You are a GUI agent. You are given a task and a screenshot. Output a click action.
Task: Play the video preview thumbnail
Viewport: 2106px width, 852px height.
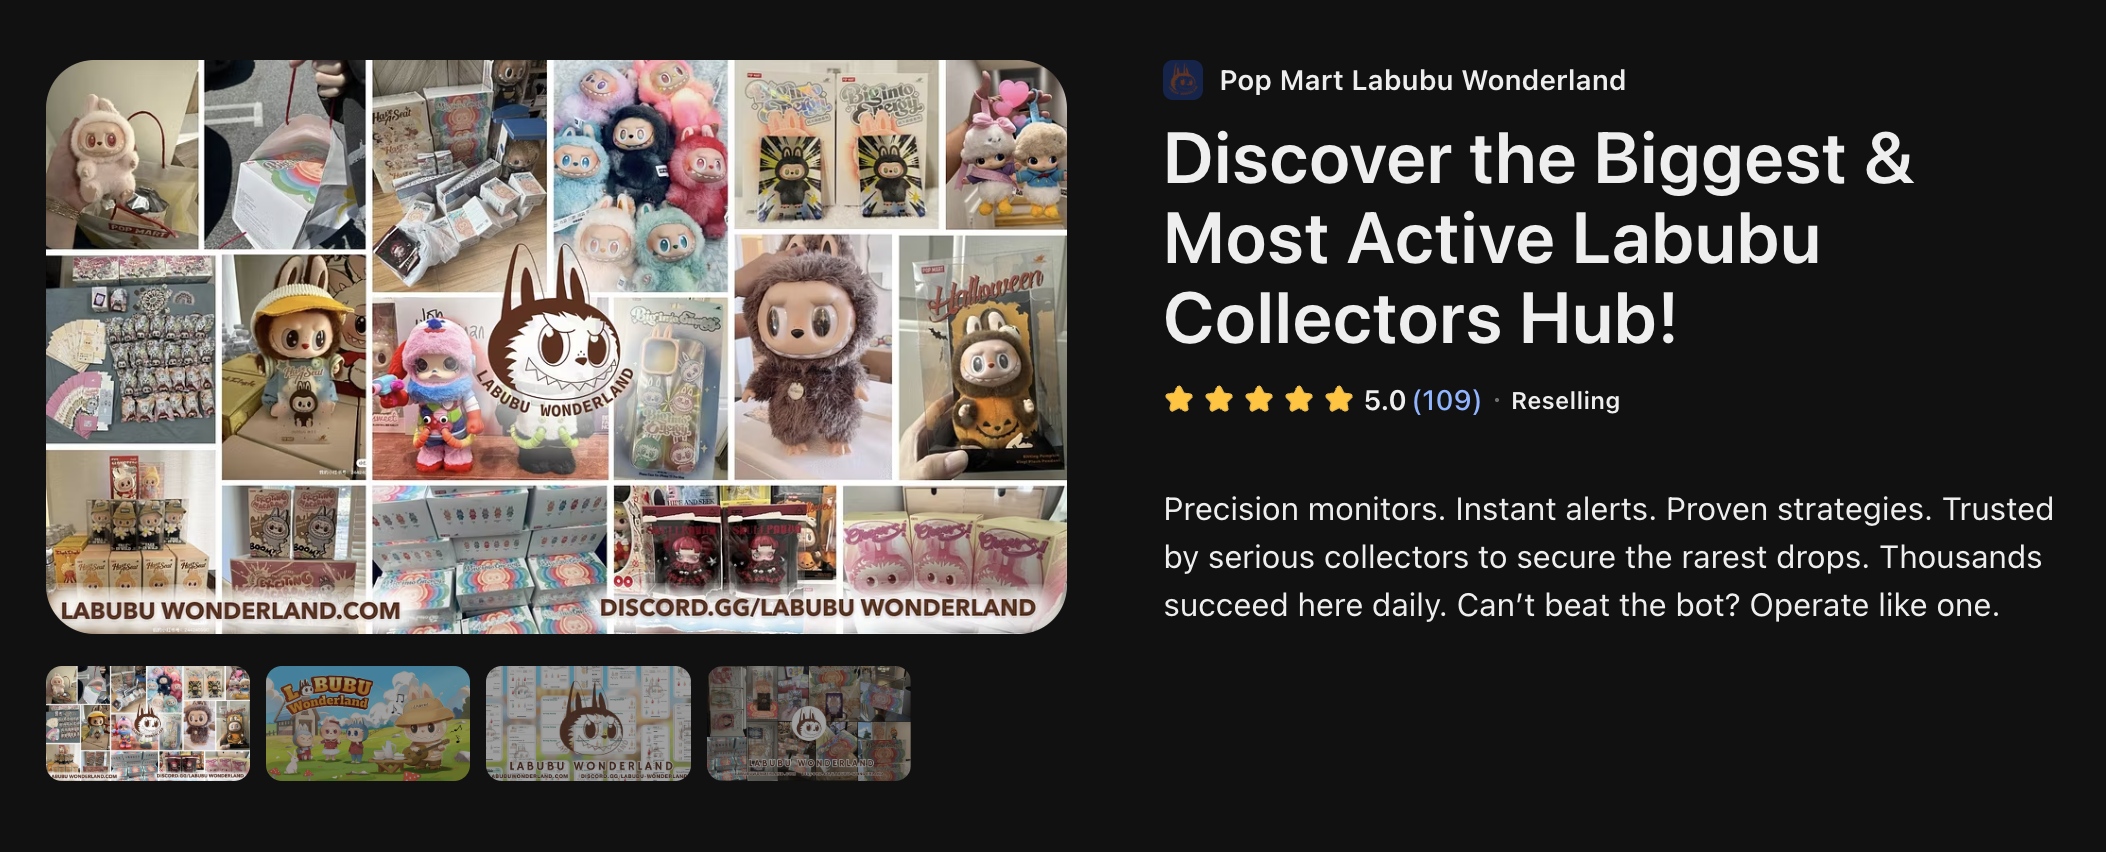[x=809, y=723]
